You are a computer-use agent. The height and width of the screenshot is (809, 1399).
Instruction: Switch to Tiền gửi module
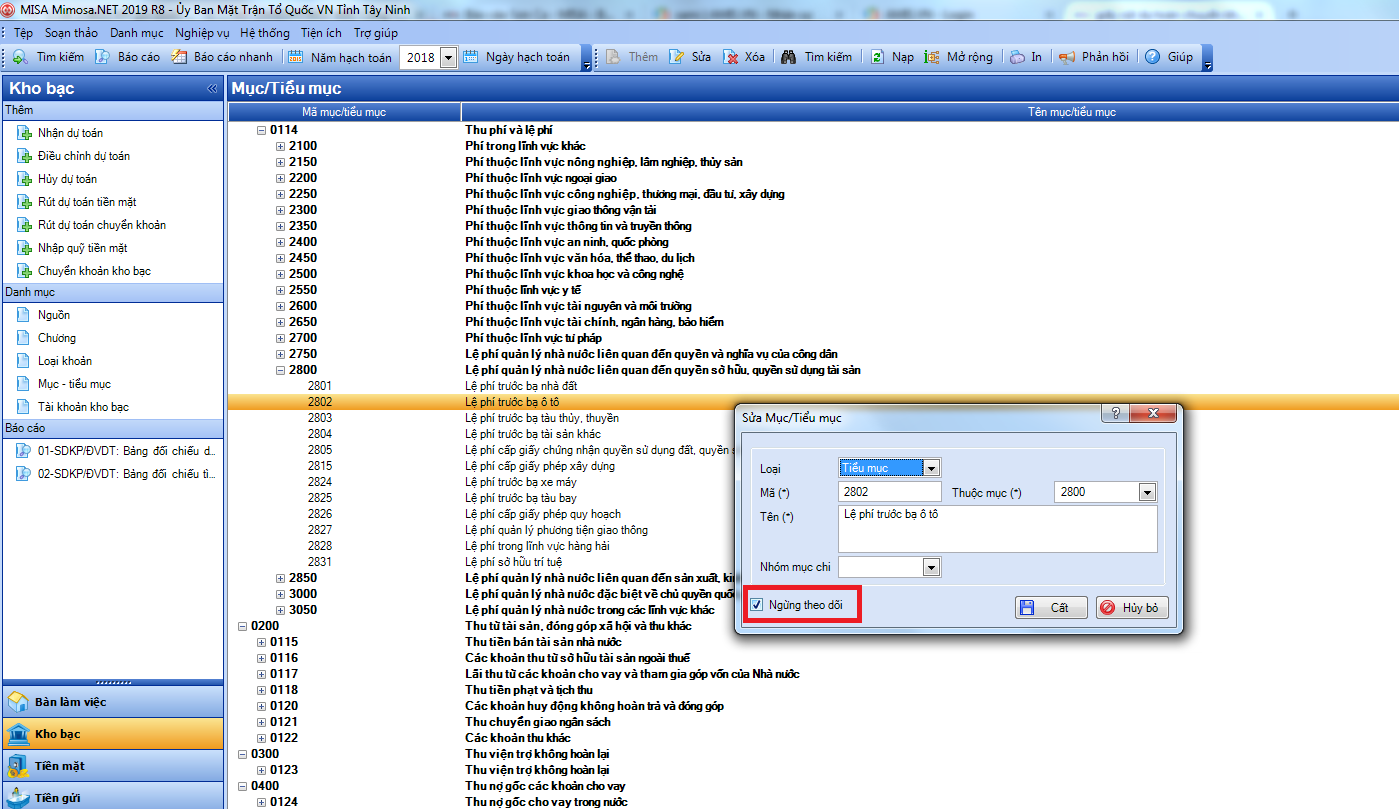click(x=112, y=796)
